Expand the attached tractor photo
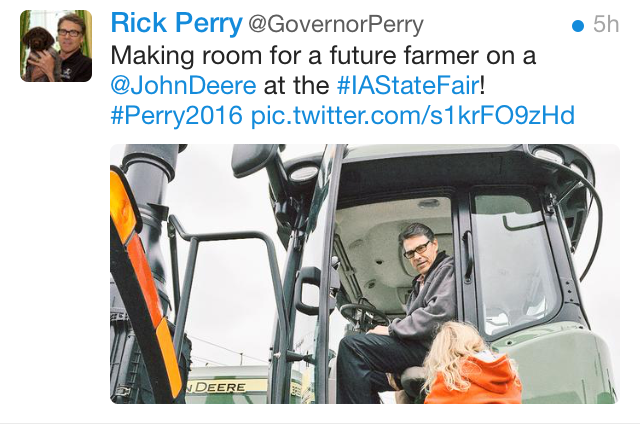The image size is (640, 428). click(365, 274)
